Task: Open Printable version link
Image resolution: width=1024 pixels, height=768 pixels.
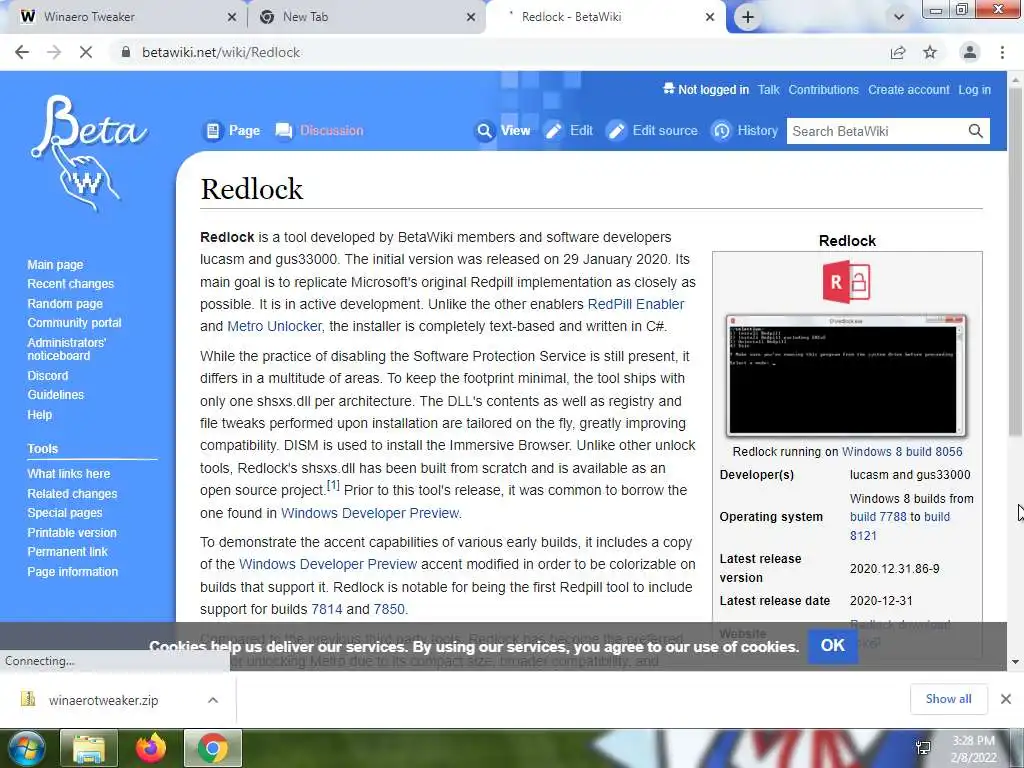Action: (x=72, y=532)
